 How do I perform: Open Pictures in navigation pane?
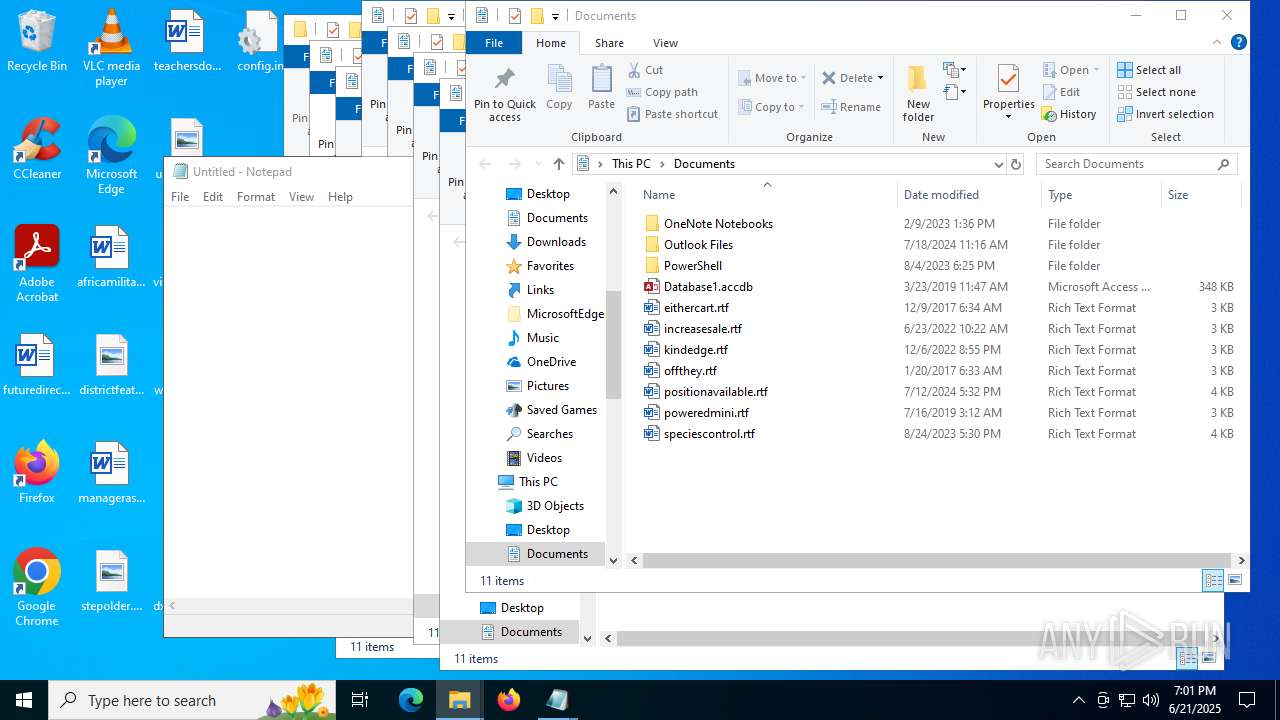548,386
